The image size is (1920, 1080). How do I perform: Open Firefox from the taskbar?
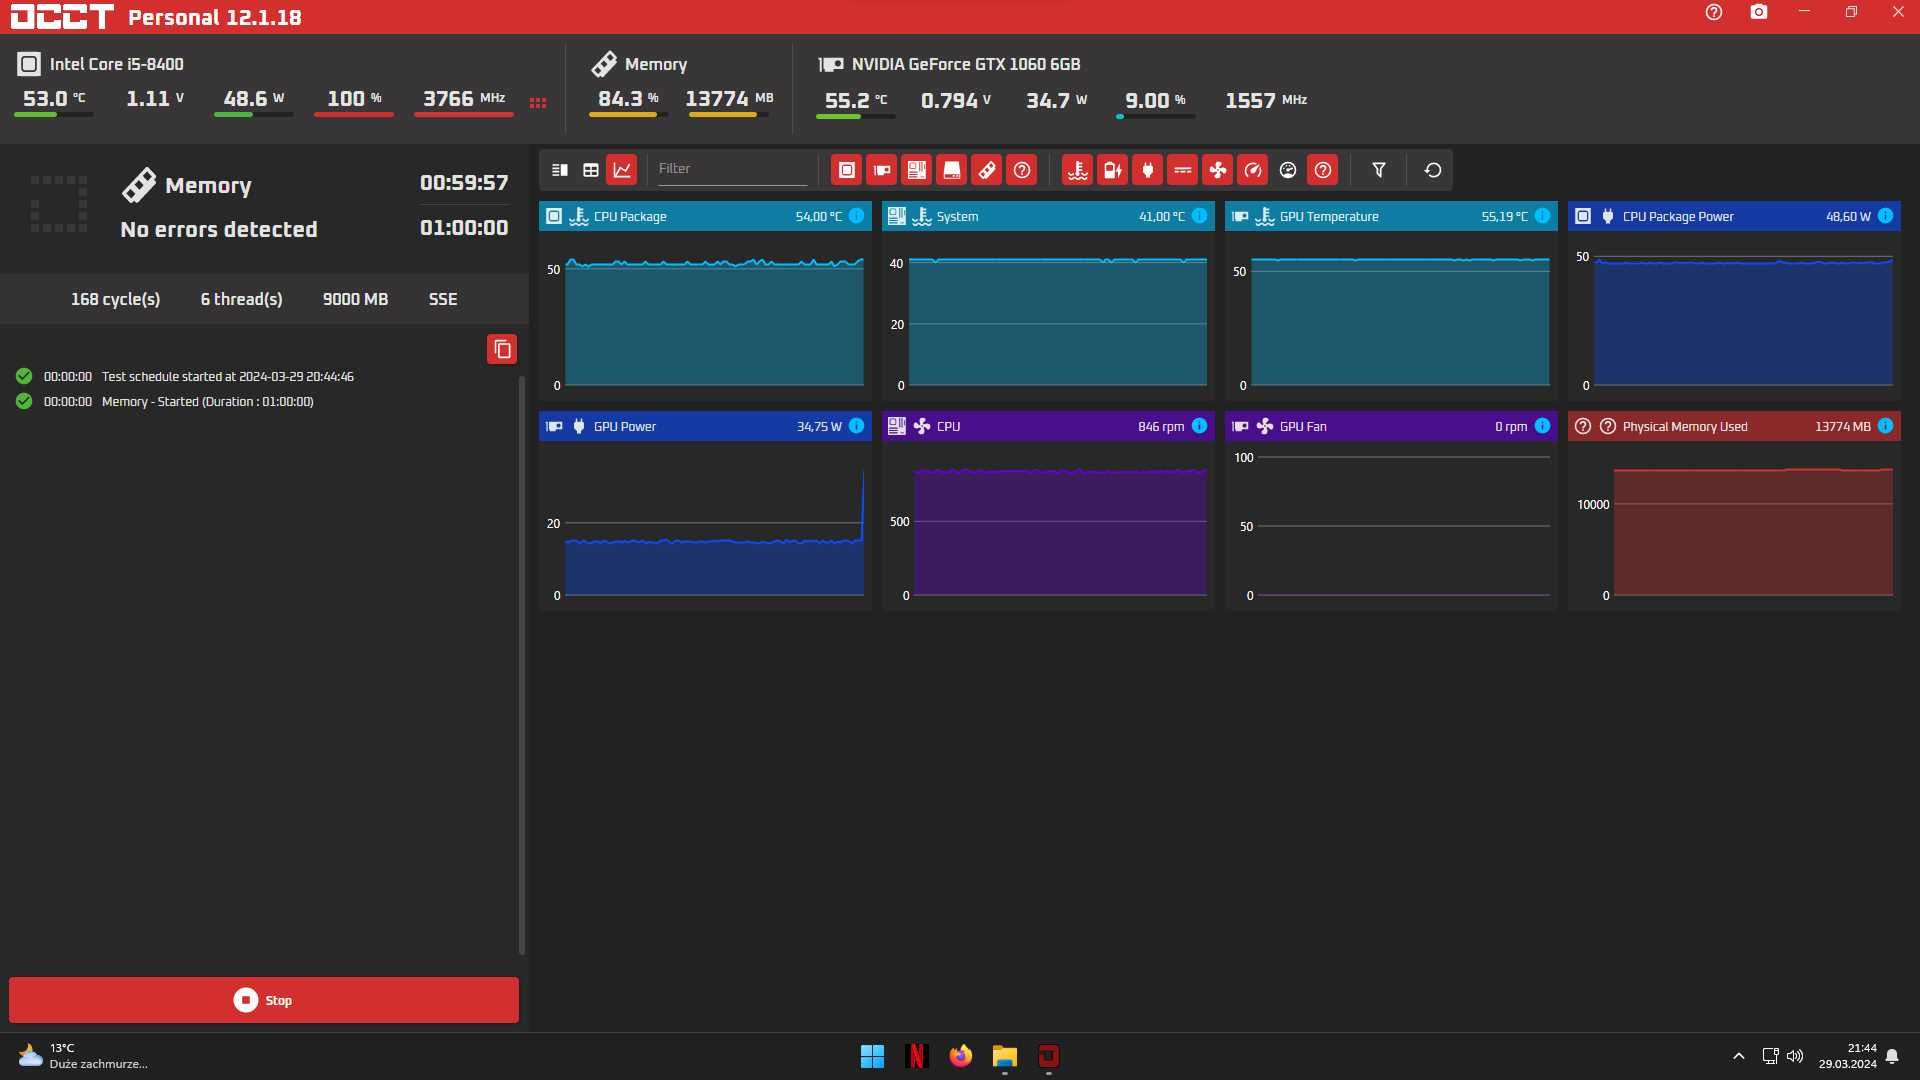(x=960, y=1056)
